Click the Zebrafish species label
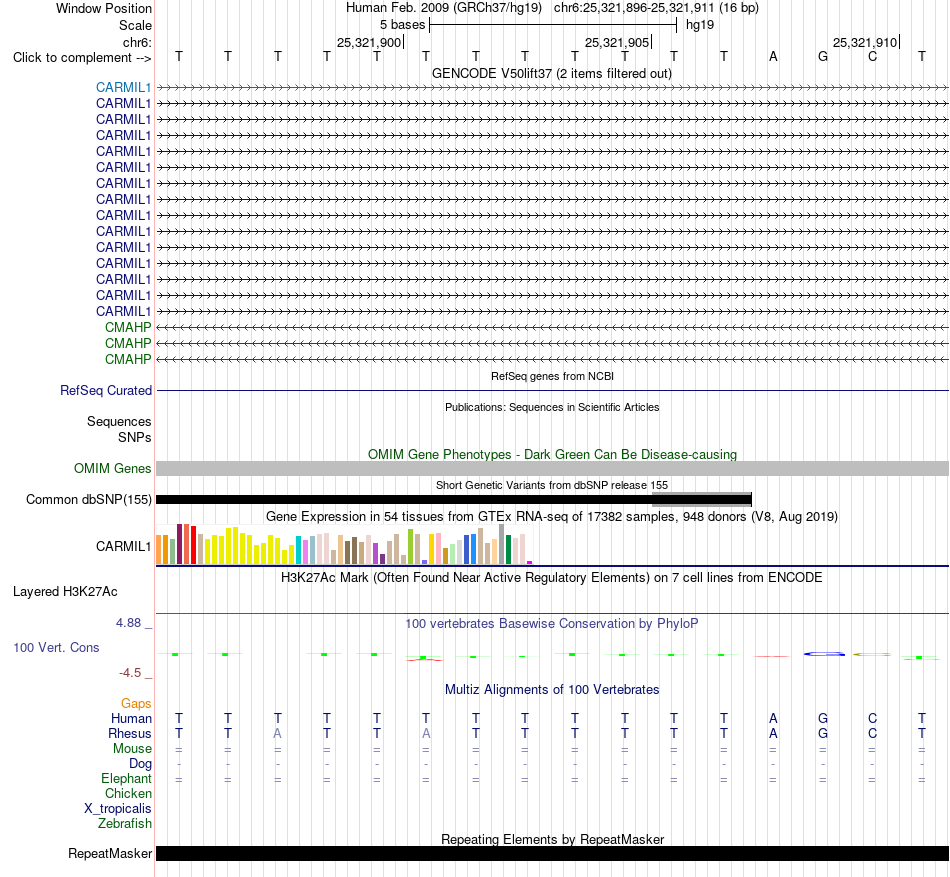Screen dimensions: 950x877 pyautogui.click(x=125, y=824)
